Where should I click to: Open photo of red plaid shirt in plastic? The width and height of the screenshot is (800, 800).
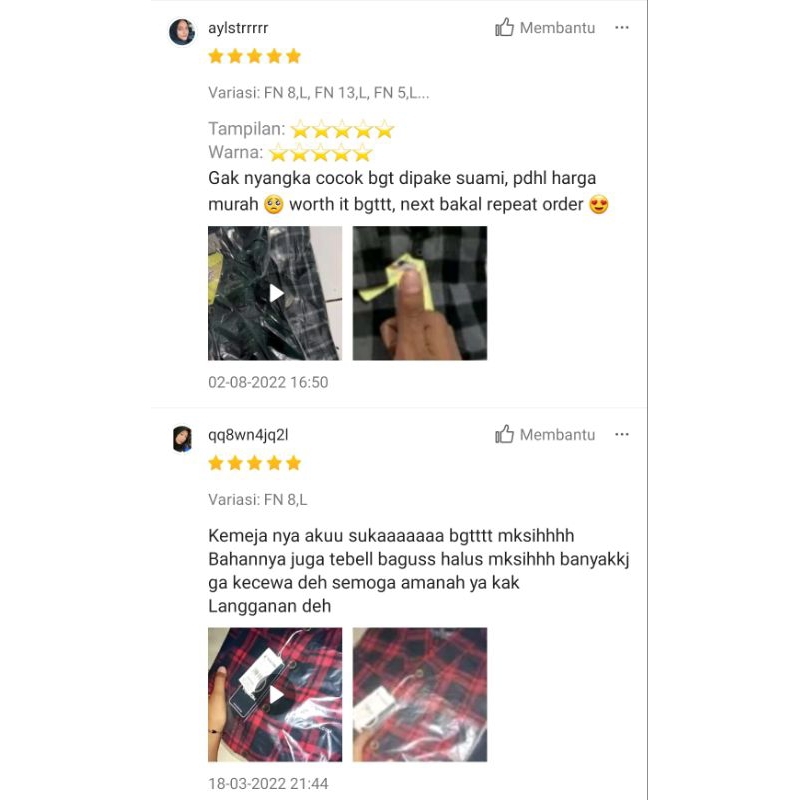(419, 694)
